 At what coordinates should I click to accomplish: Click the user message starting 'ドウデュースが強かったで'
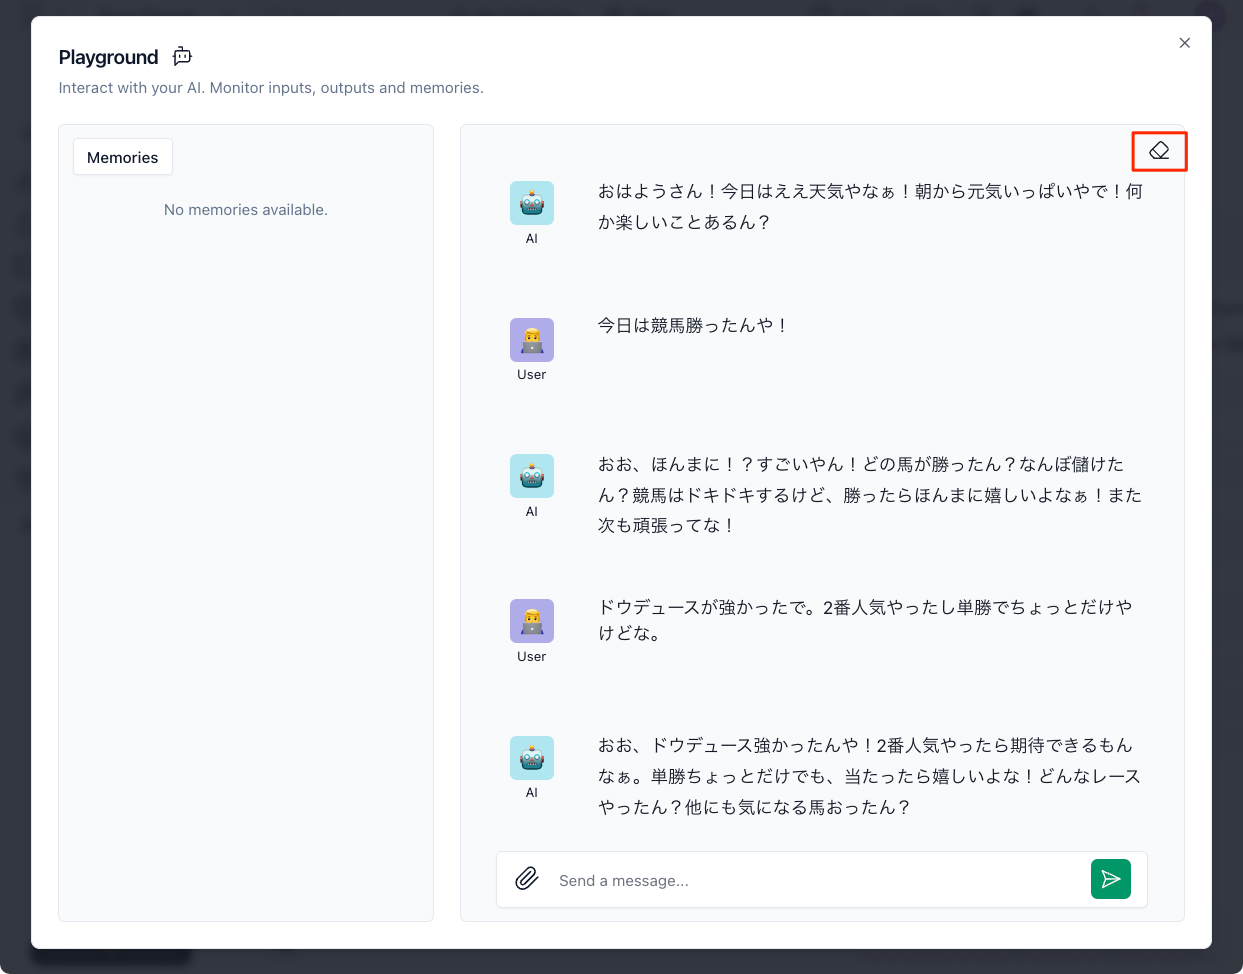[x=865, y=620]
